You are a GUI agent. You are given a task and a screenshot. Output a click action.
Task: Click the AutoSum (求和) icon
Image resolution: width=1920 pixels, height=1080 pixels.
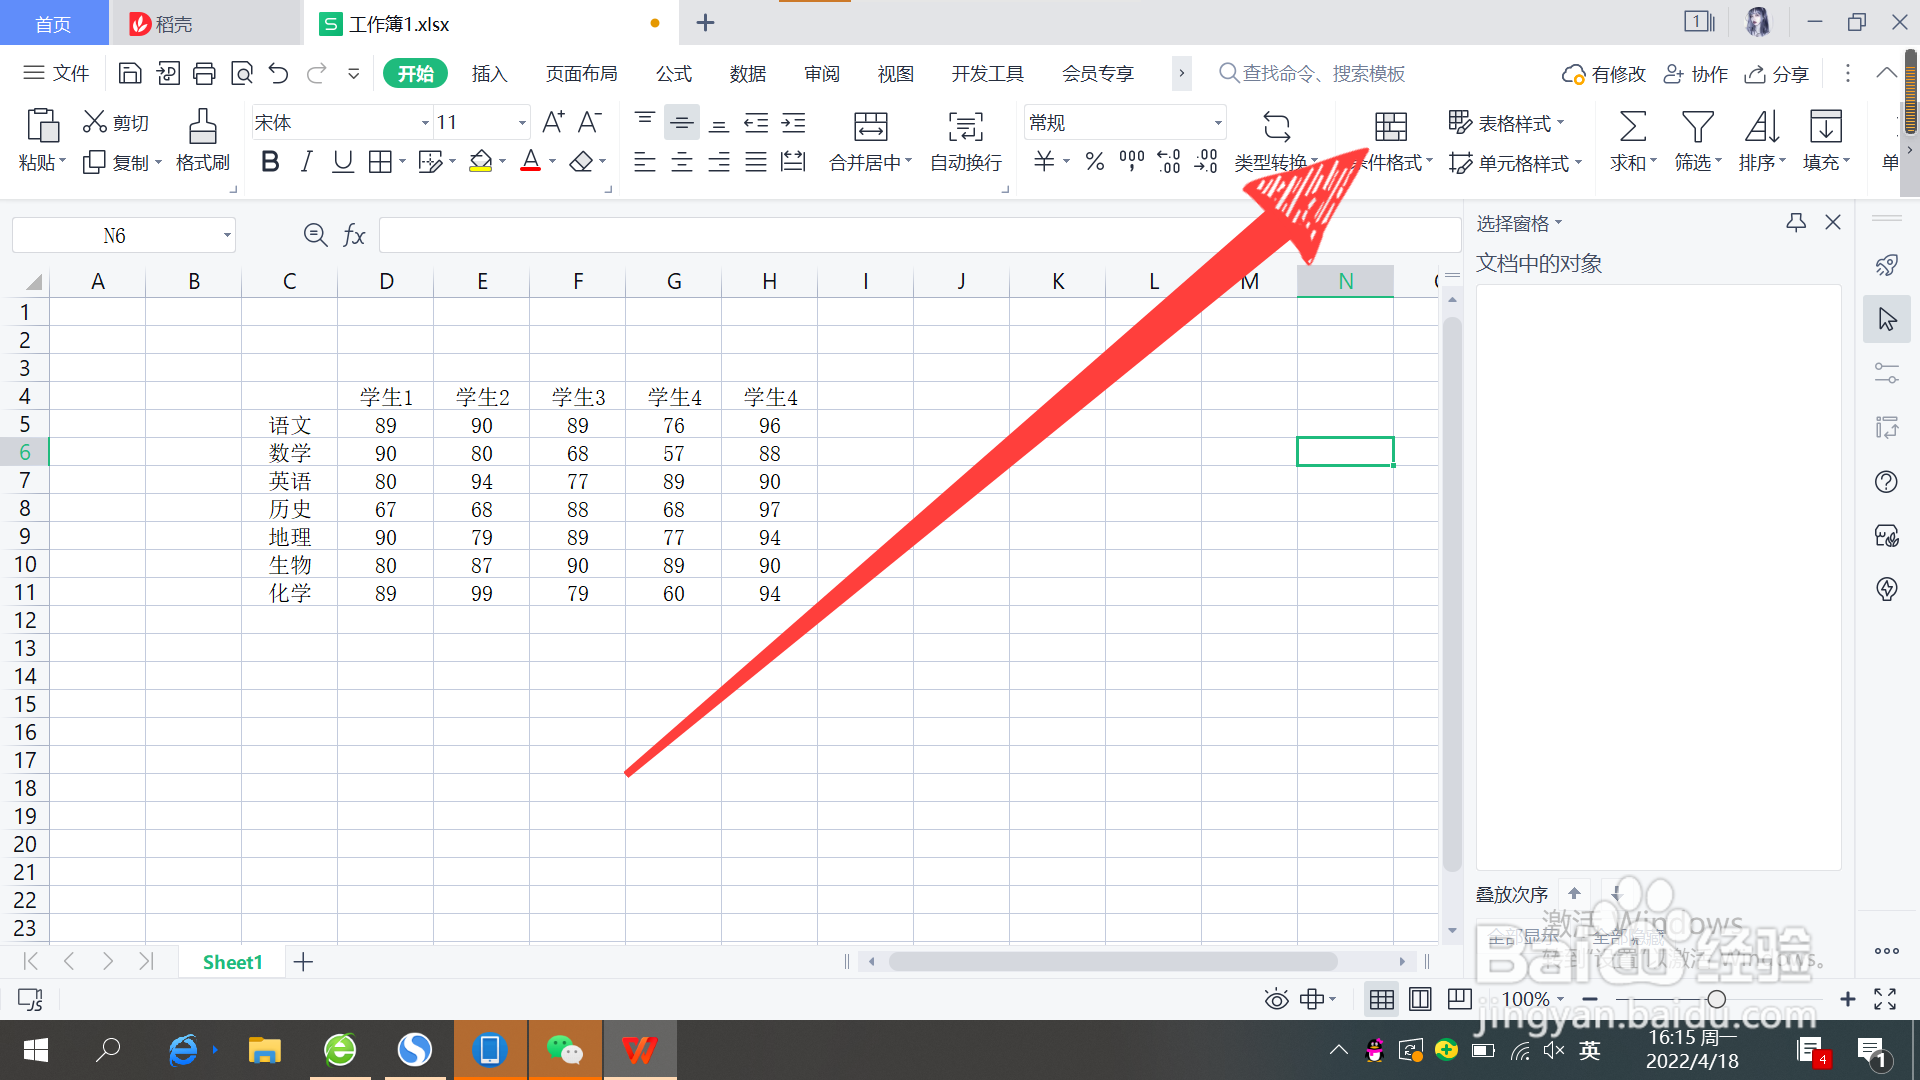(1632, 127)
